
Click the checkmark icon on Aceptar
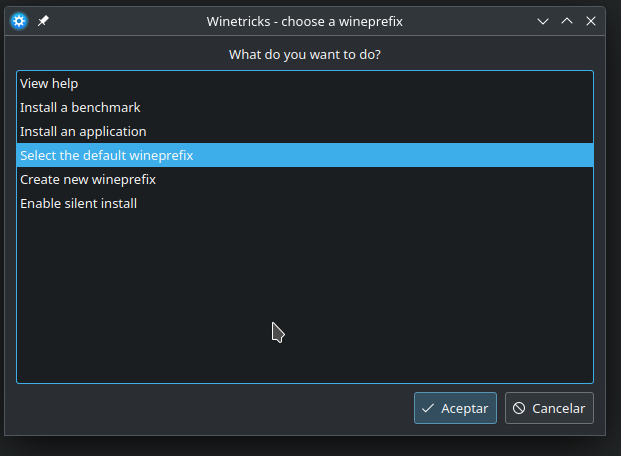click(428, 408)
